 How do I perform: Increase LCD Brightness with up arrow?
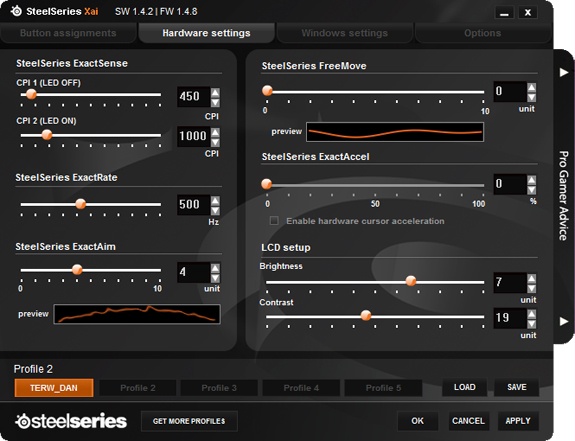531,279
